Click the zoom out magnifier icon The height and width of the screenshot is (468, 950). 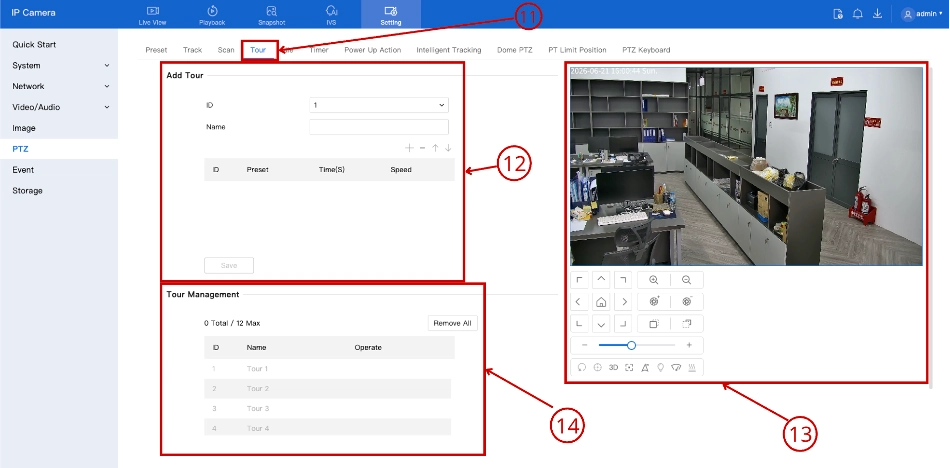point(686,280)
